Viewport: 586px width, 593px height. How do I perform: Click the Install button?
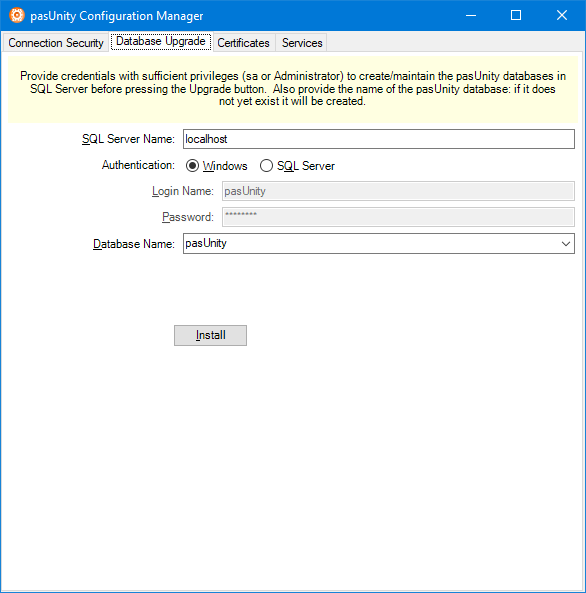tap(210, 335)
